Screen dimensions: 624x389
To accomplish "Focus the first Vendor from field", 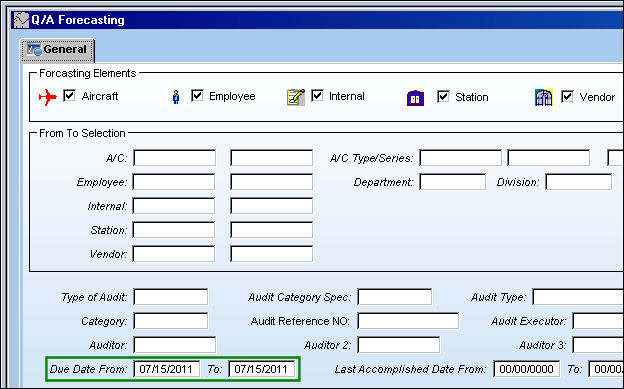I will pos(174,254).
